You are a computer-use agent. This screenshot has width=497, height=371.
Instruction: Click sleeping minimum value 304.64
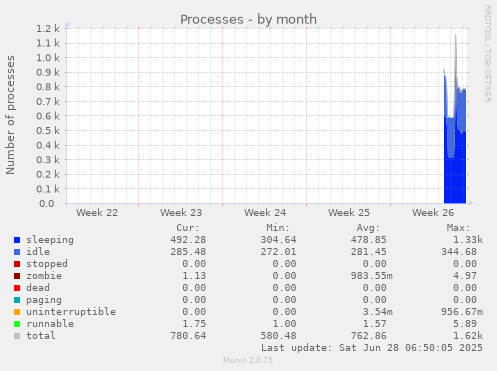click(278, 240)
